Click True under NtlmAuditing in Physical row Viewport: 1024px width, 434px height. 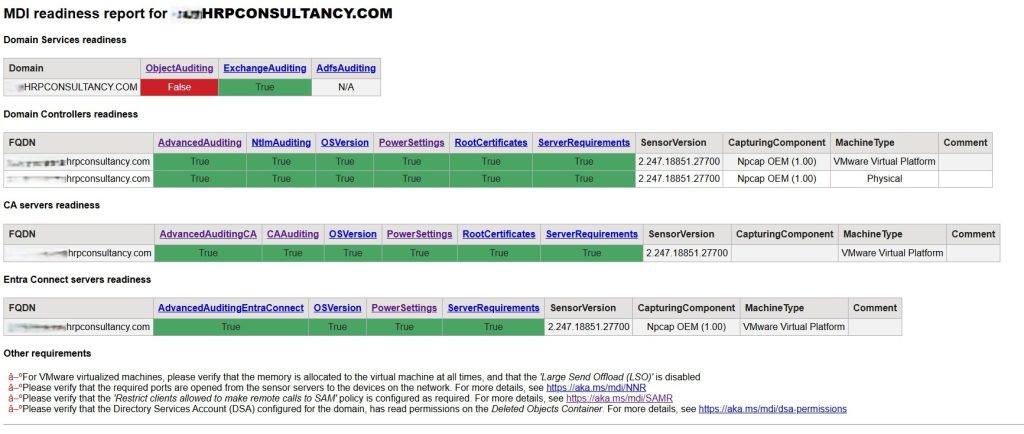[x=281, y=178]
